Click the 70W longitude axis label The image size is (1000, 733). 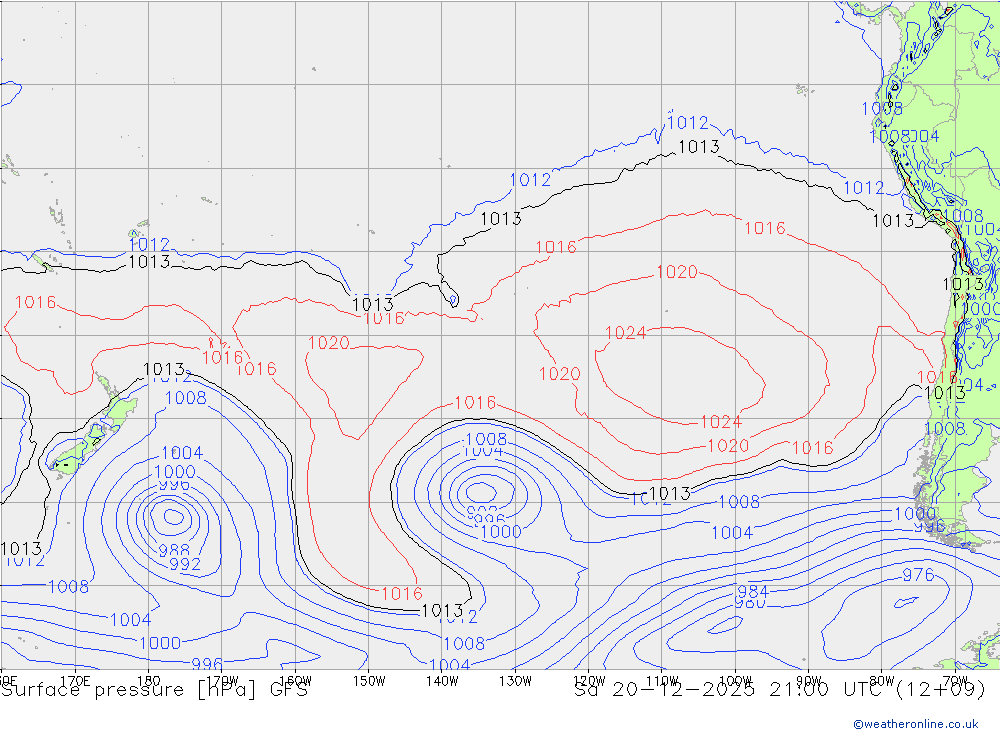coord(955,681)
